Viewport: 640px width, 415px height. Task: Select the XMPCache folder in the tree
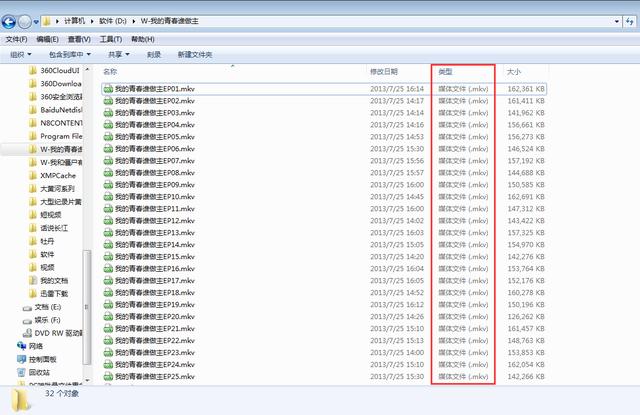point(58,175)
